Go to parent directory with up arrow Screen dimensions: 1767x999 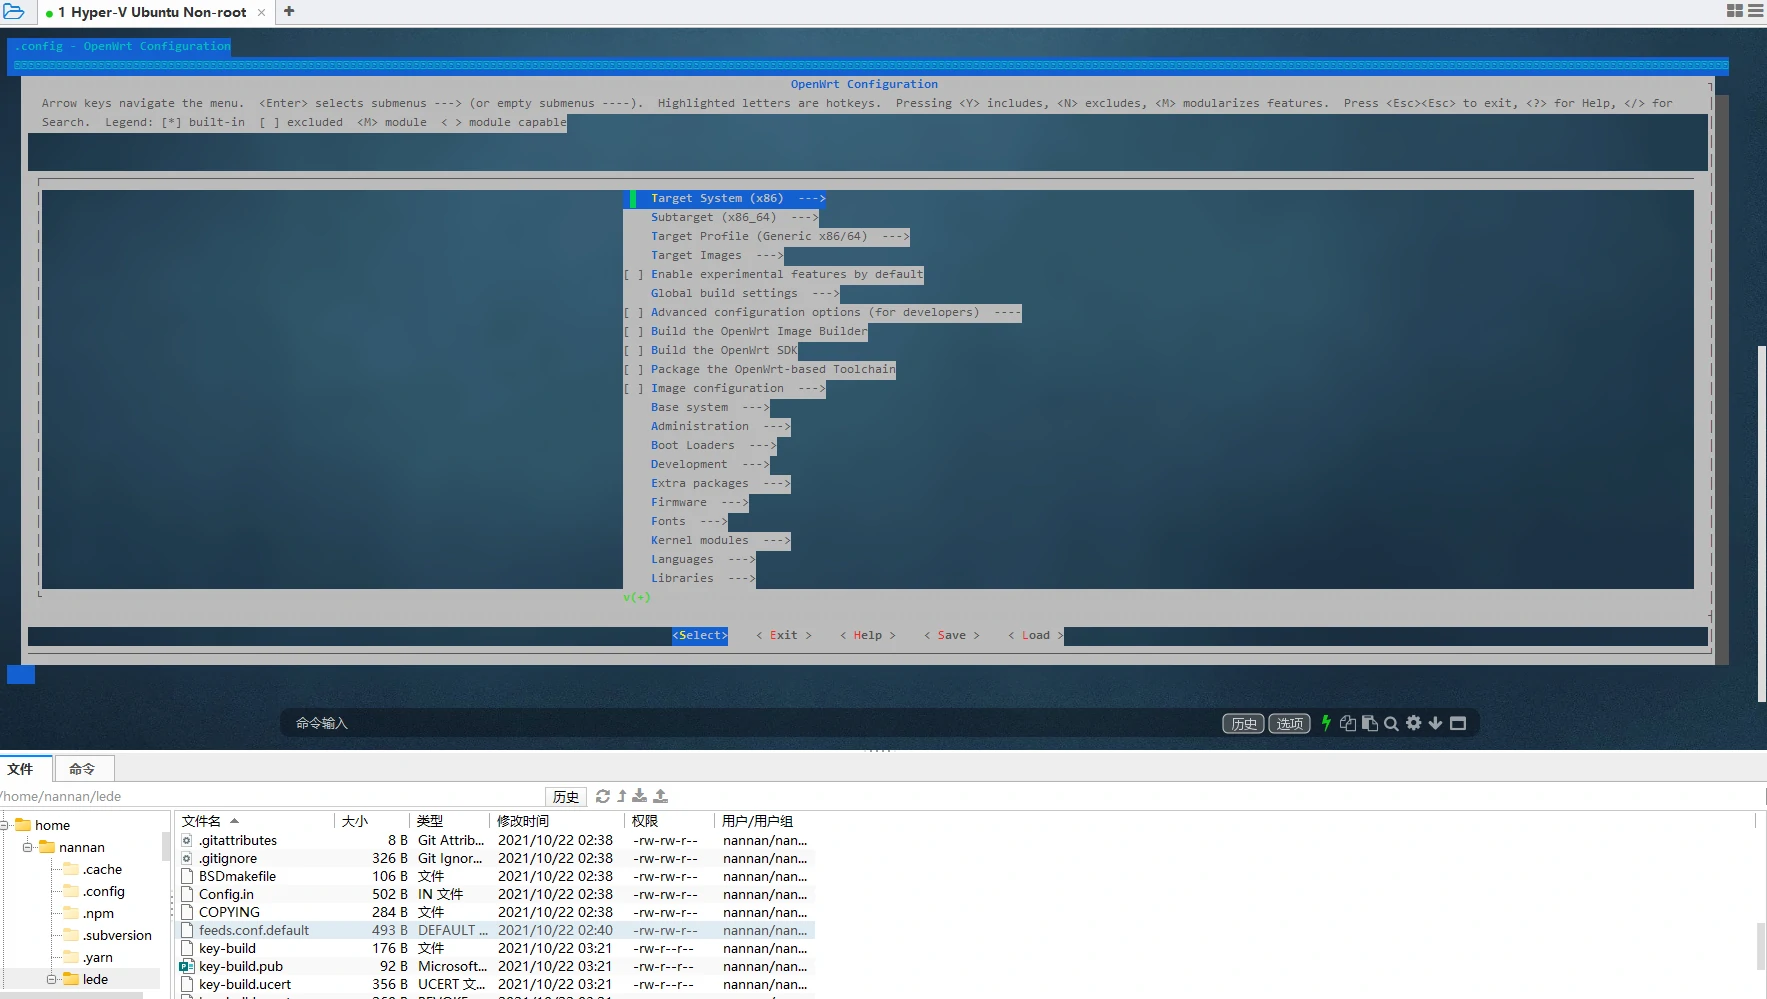pos(622,796)
